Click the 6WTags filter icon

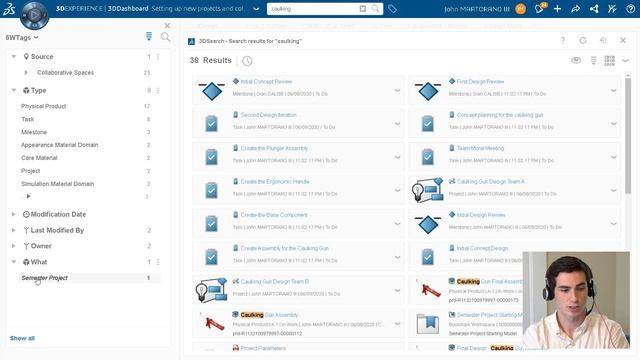tap(149, 37)
